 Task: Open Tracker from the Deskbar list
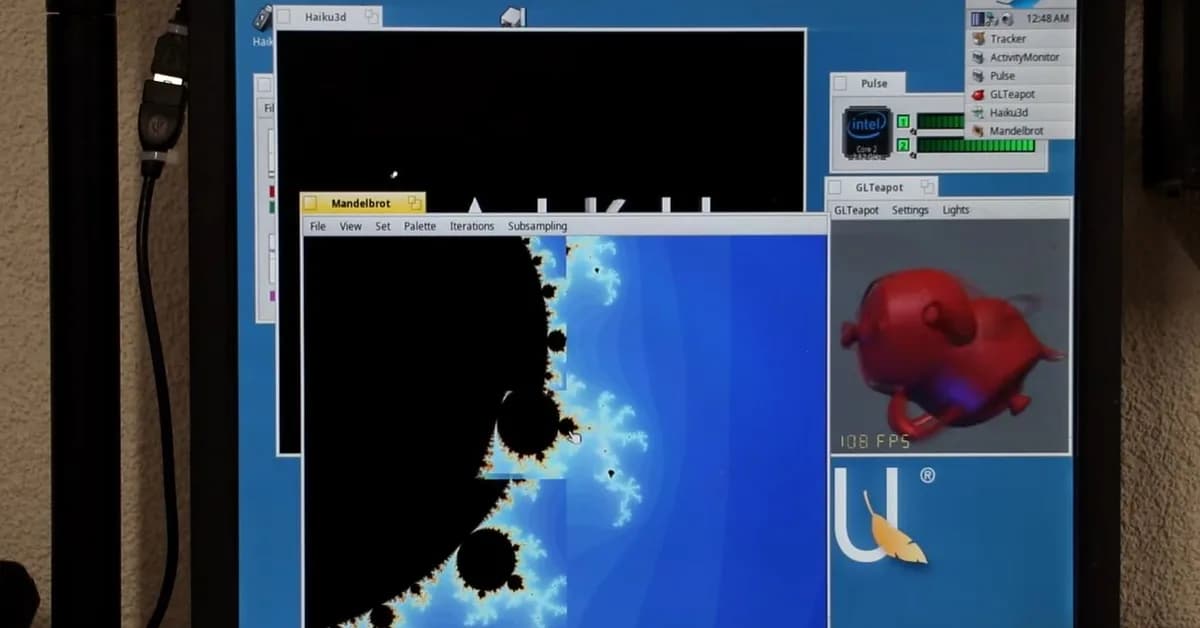click(1008, 39)
